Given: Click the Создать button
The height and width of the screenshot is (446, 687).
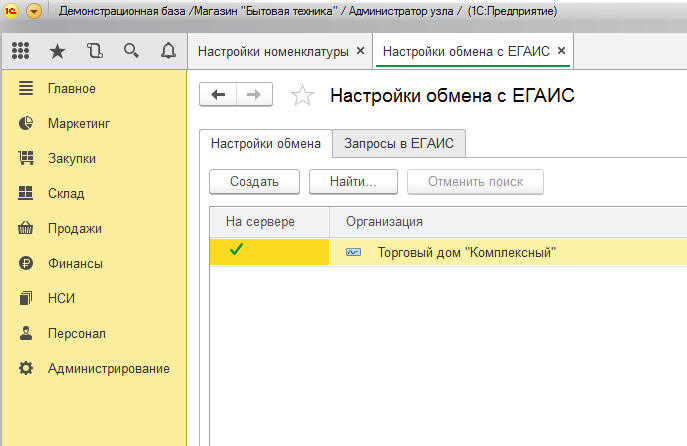Looking at the screenshot, I should [x=254, y=181].
